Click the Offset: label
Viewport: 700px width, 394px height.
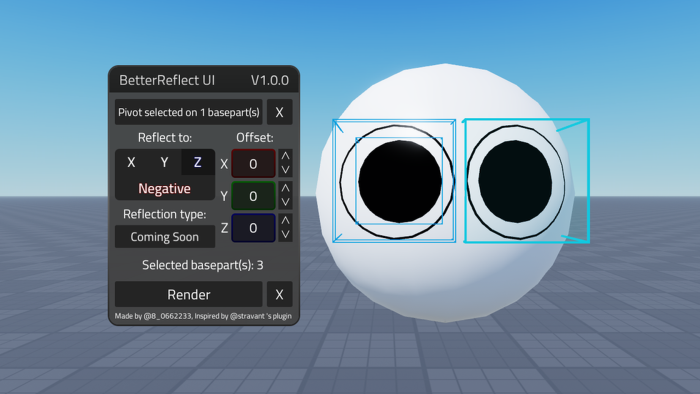pos(254,137)
